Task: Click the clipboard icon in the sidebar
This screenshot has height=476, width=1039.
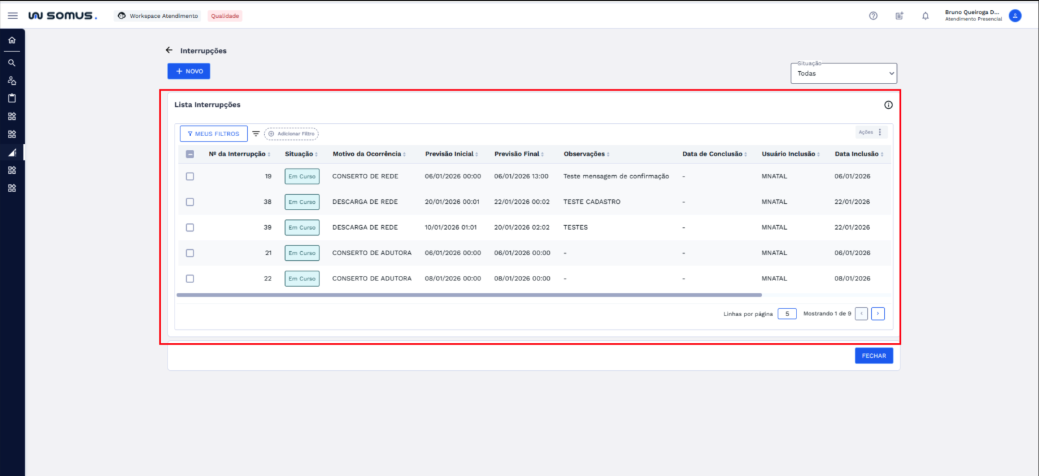Action: click(12, 98)
